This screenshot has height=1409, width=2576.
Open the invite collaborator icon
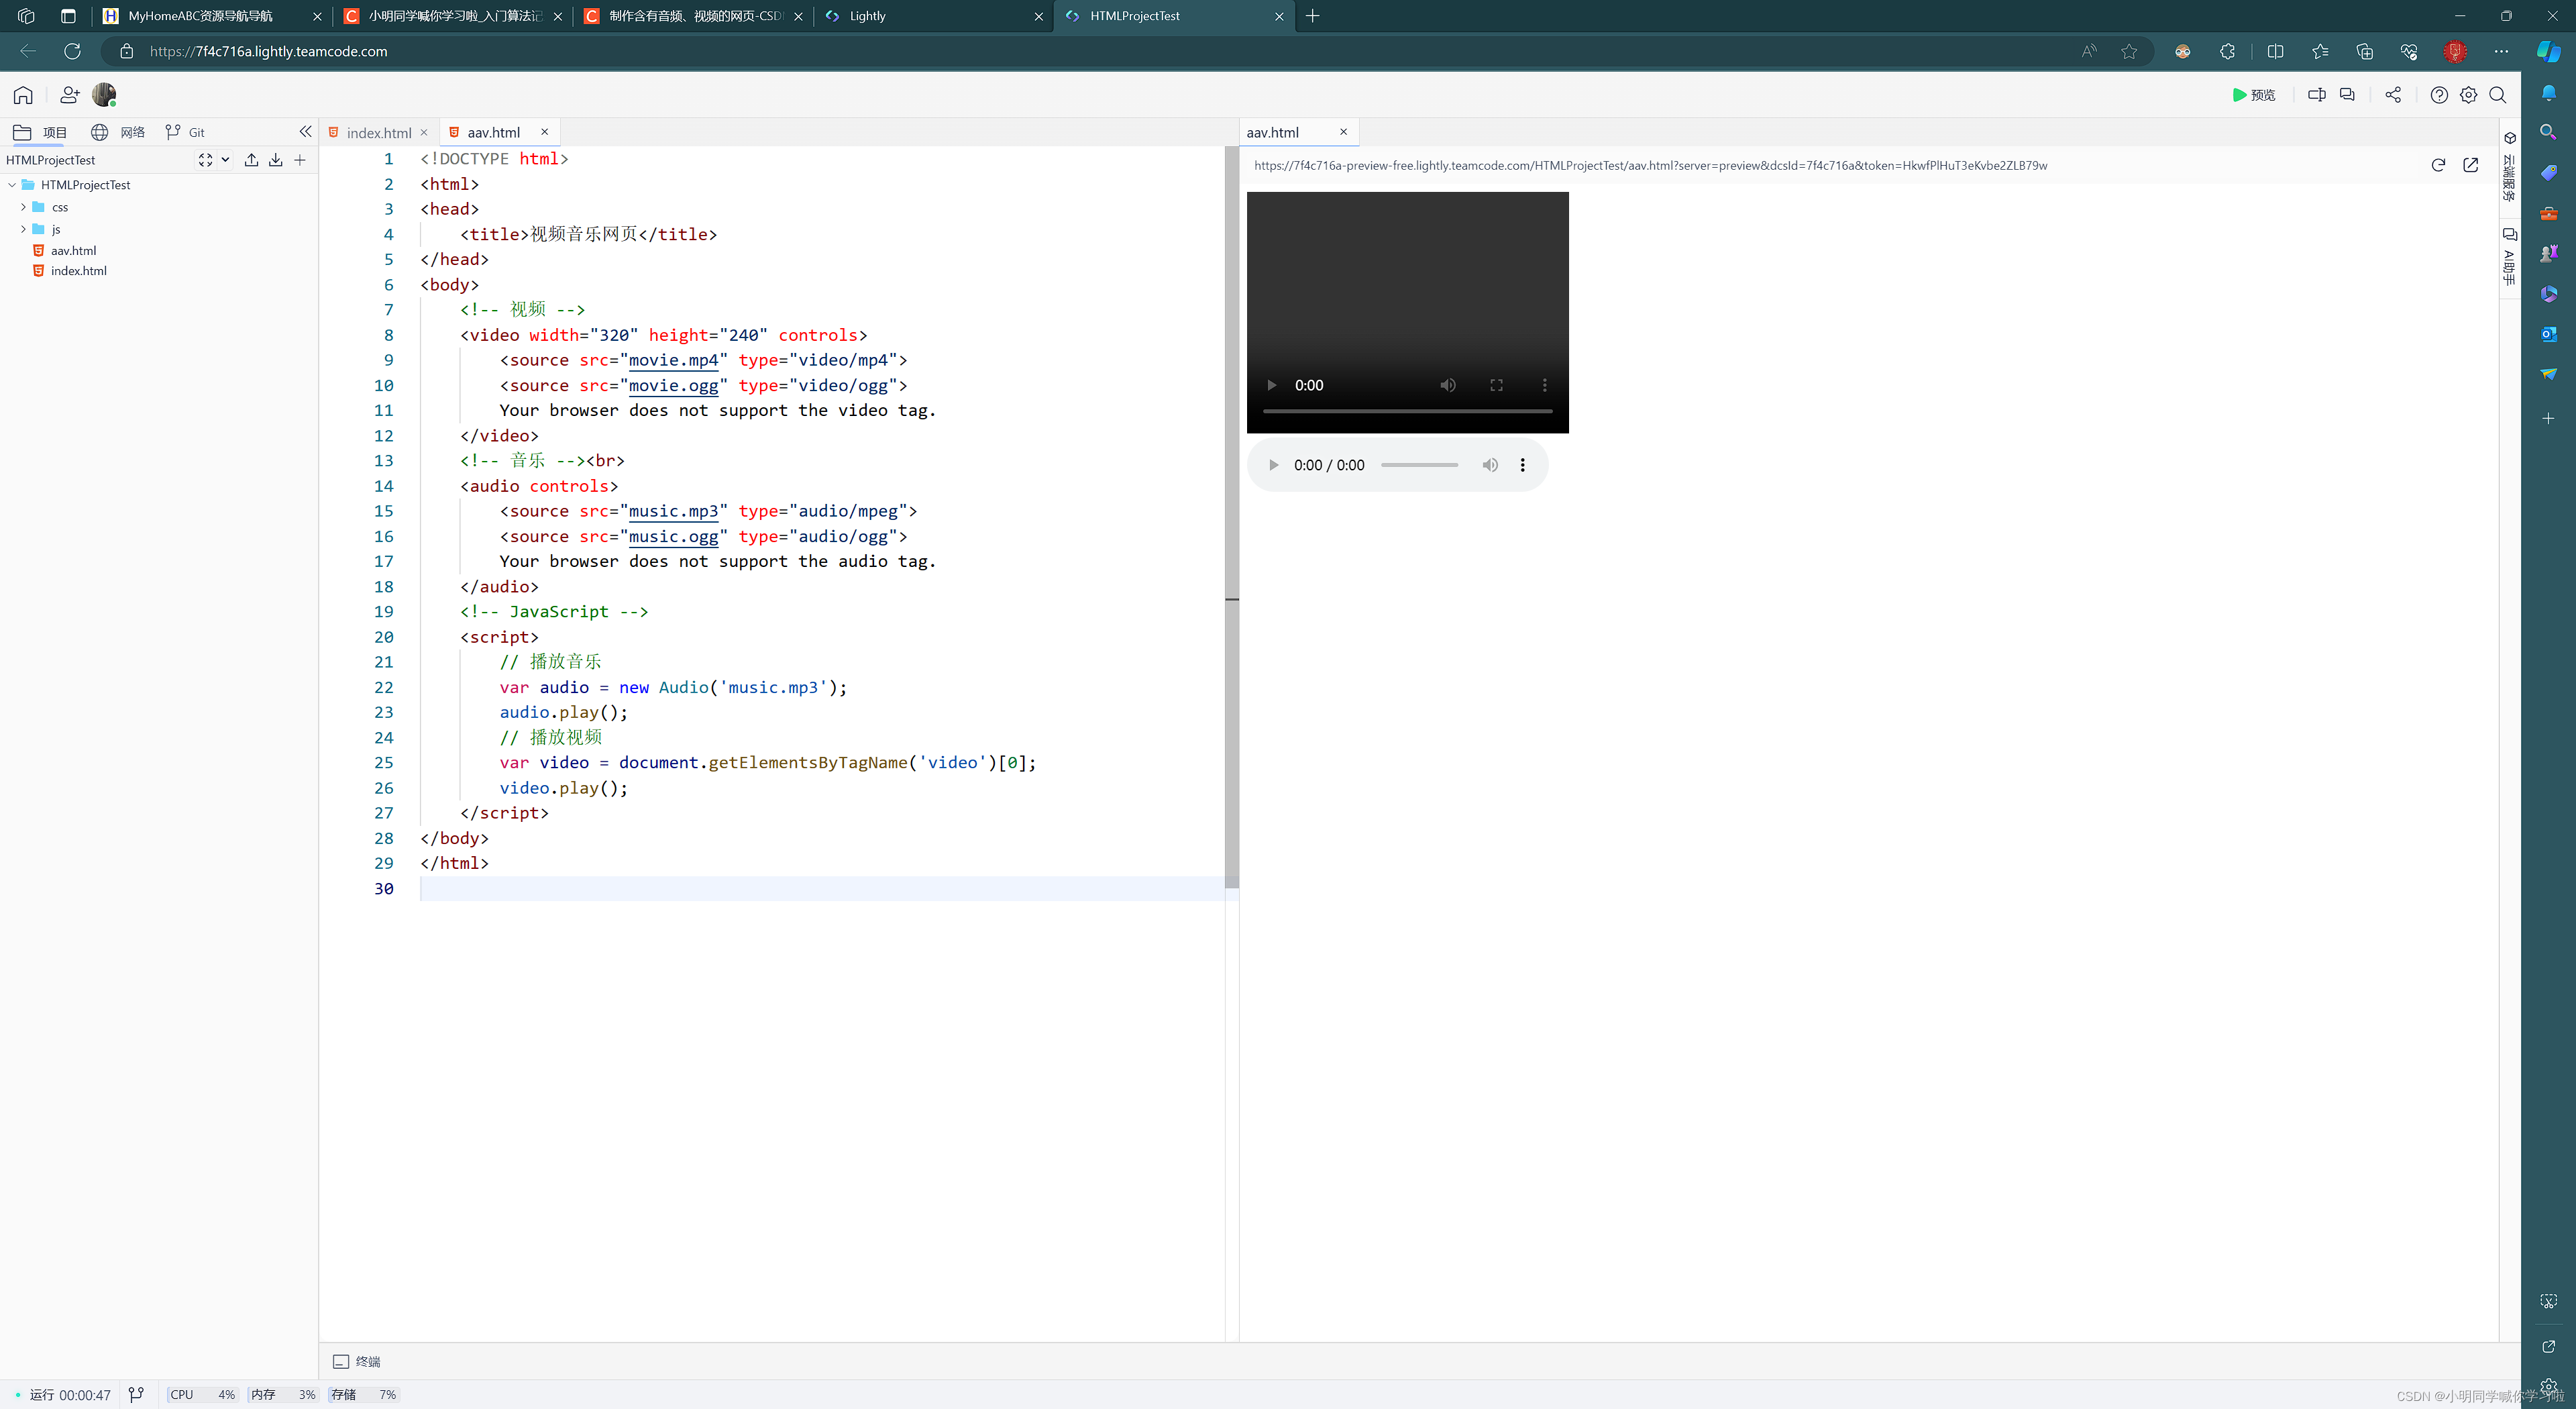point(69,95)
